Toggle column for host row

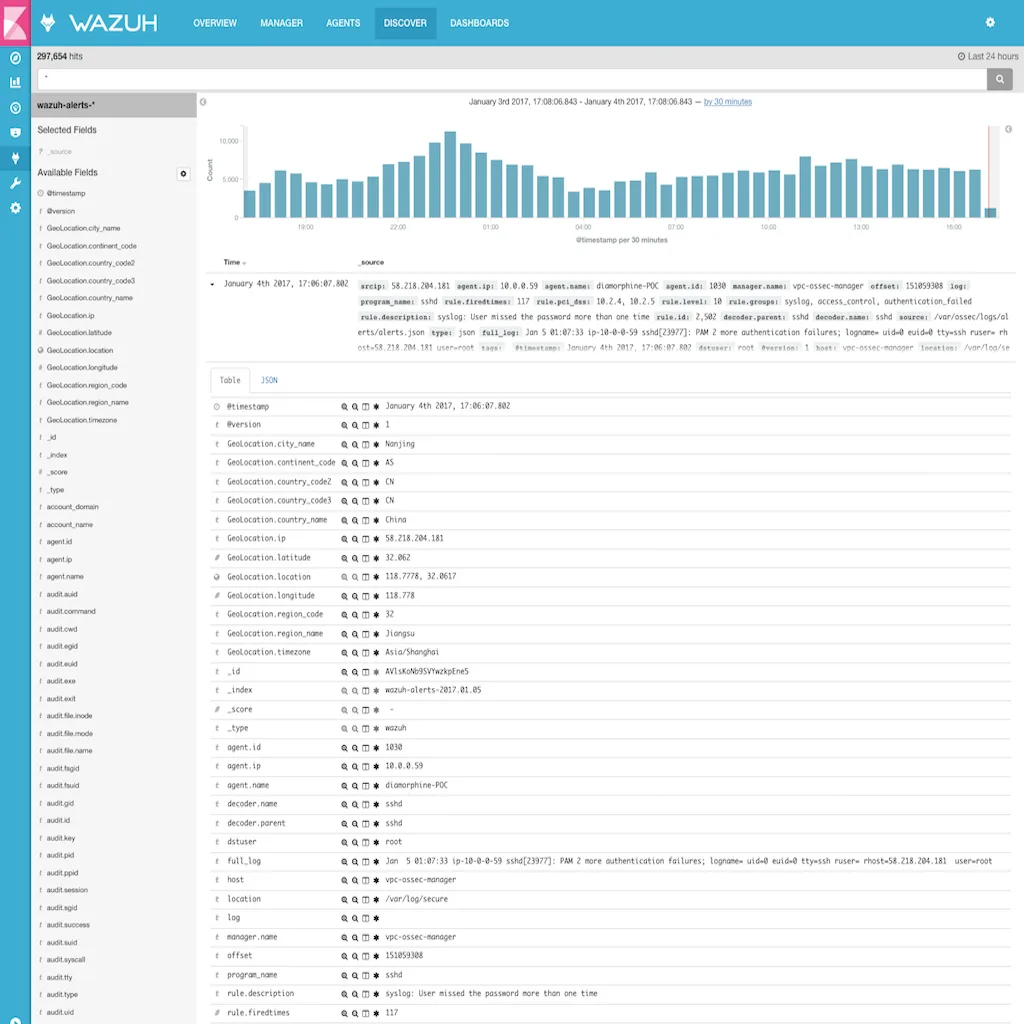pyautogui.click(x=366, y=881)
